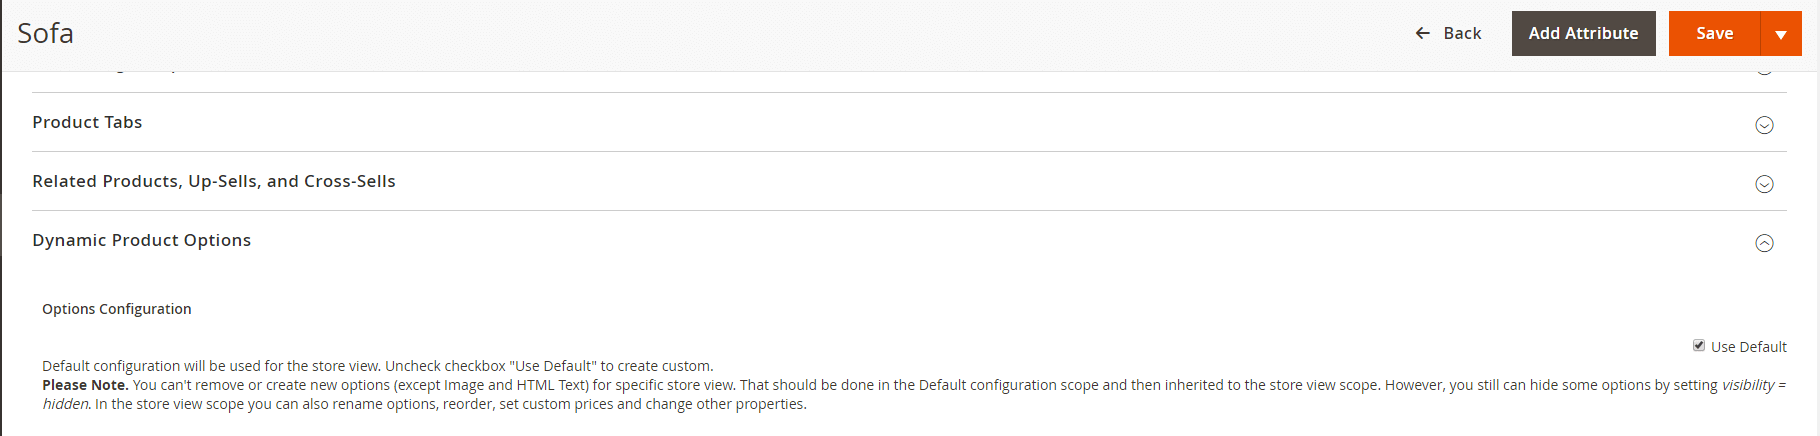Expand Product Tabs with its chevron icon
Image resolution: width=1820 pixels, height=436 pixels.
(1764, 125)
